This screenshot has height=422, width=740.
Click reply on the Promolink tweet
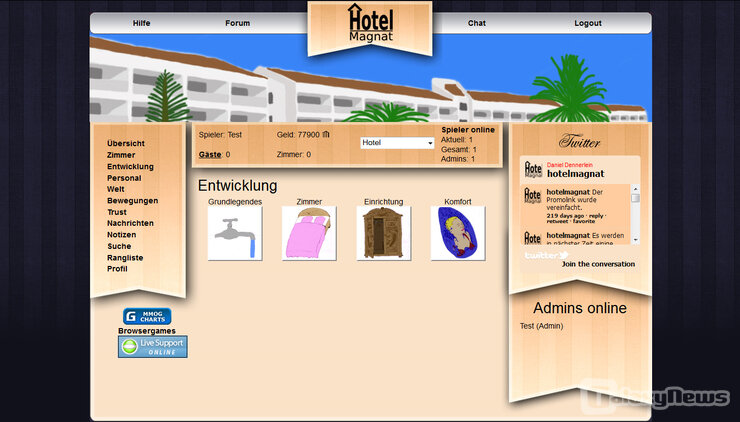tap(596, 216)
